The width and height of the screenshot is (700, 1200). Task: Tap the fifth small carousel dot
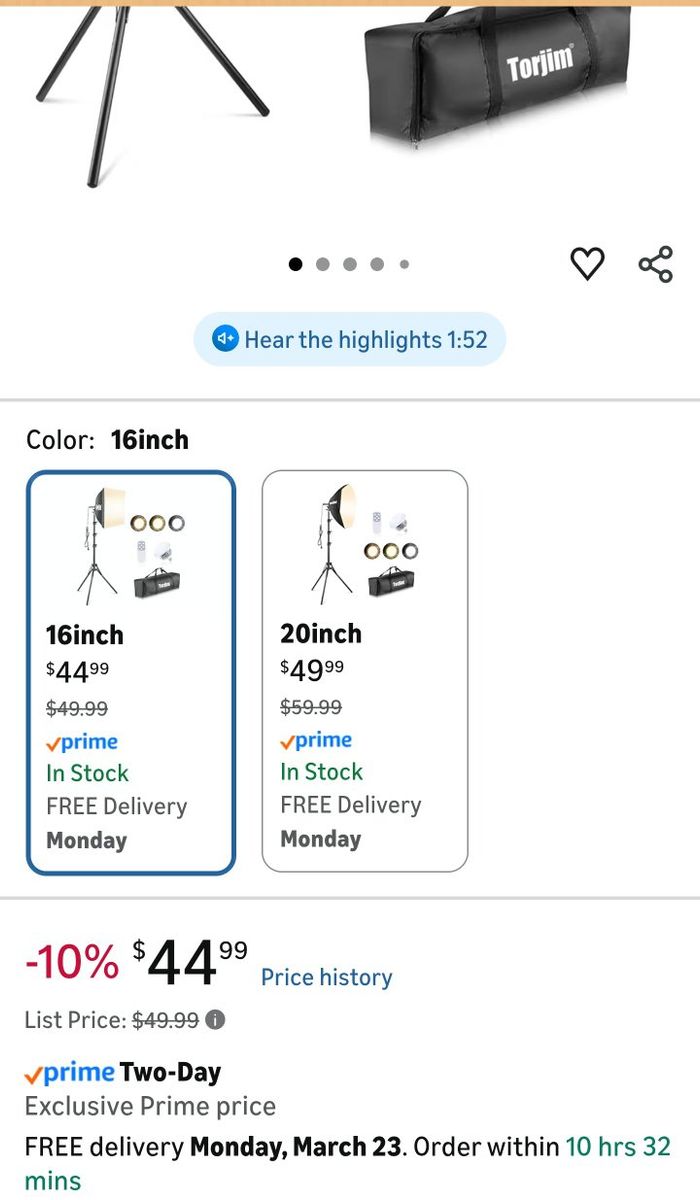coord(404,264)
